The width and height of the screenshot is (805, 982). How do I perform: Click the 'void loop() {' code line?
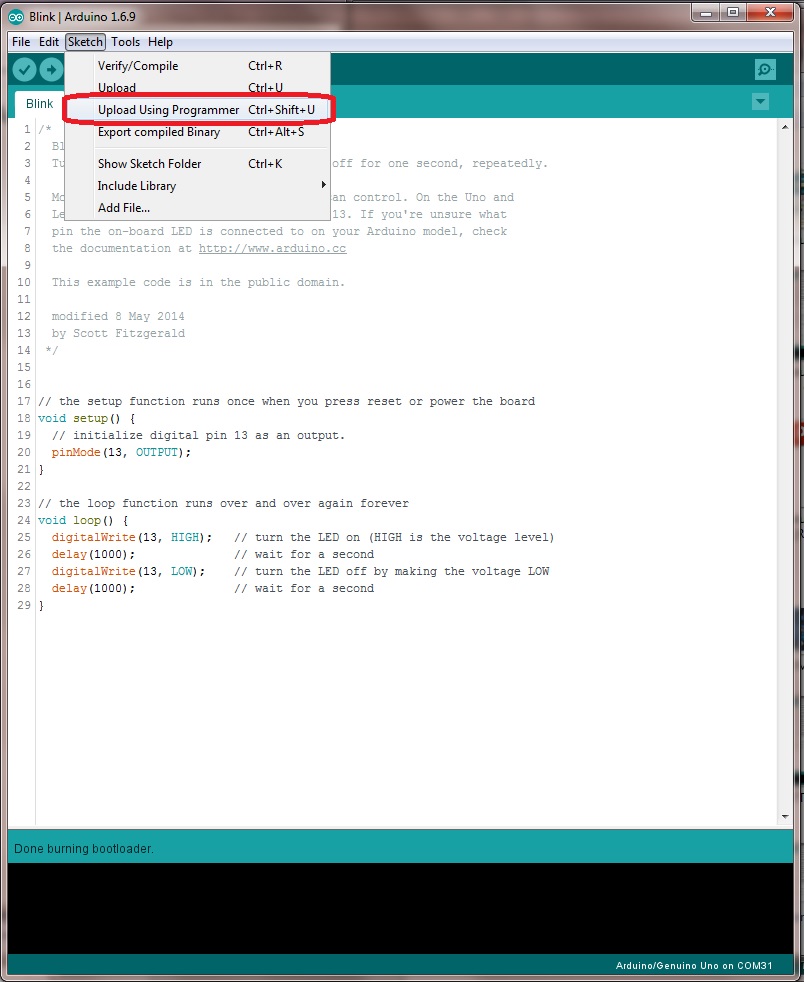(x=83, y=520)
